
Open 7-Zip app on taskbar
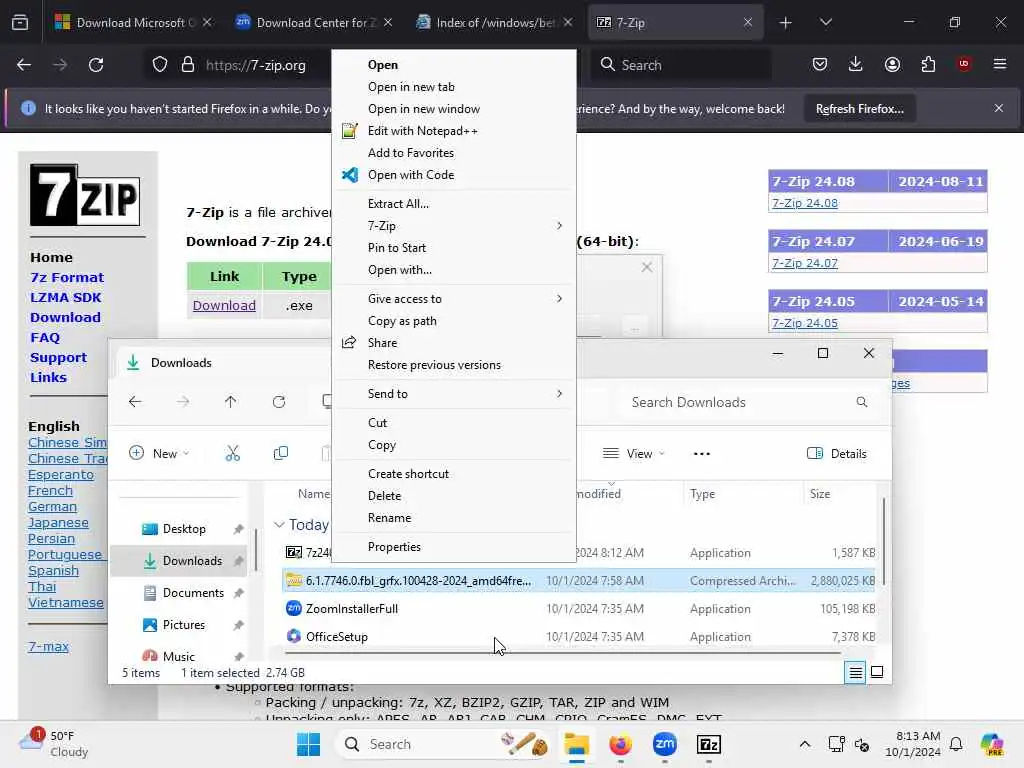coord(709,744)
